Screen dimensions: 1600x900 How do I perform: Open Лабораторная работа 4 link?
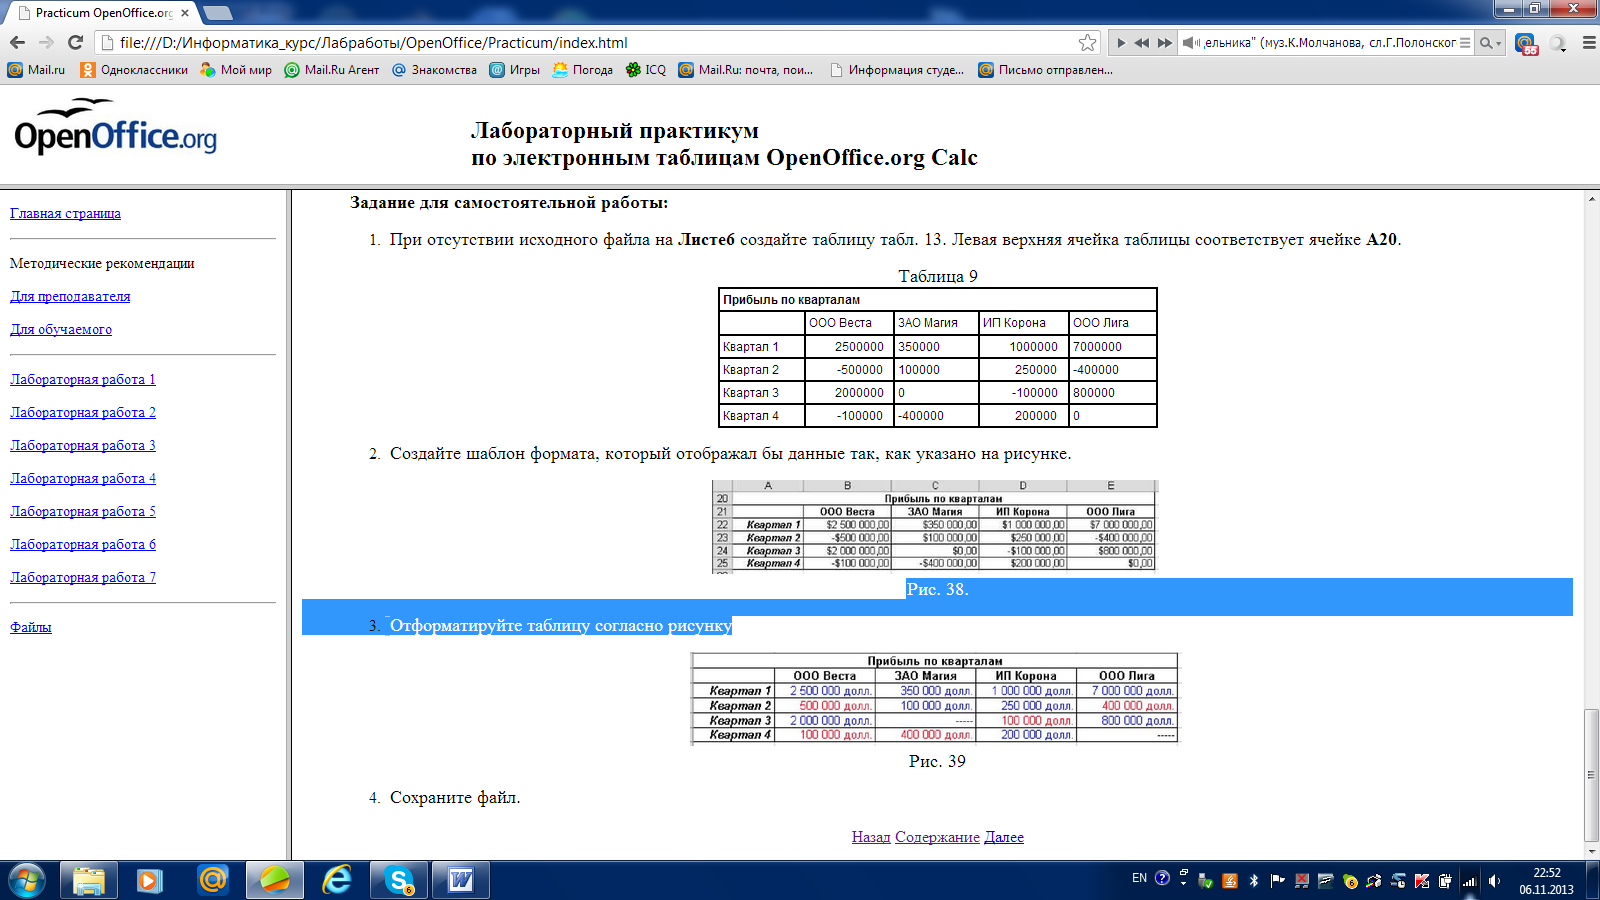(83, 478)
